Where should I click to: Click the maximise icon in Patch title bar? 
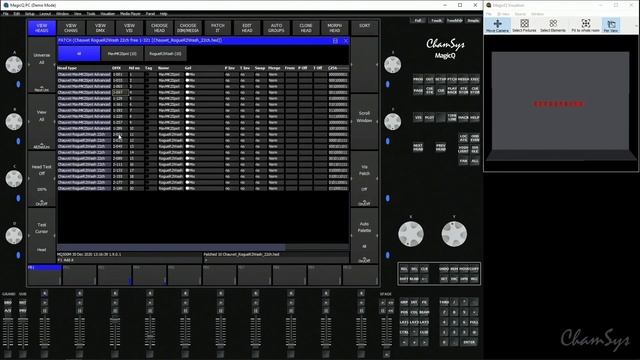point(335,40)
